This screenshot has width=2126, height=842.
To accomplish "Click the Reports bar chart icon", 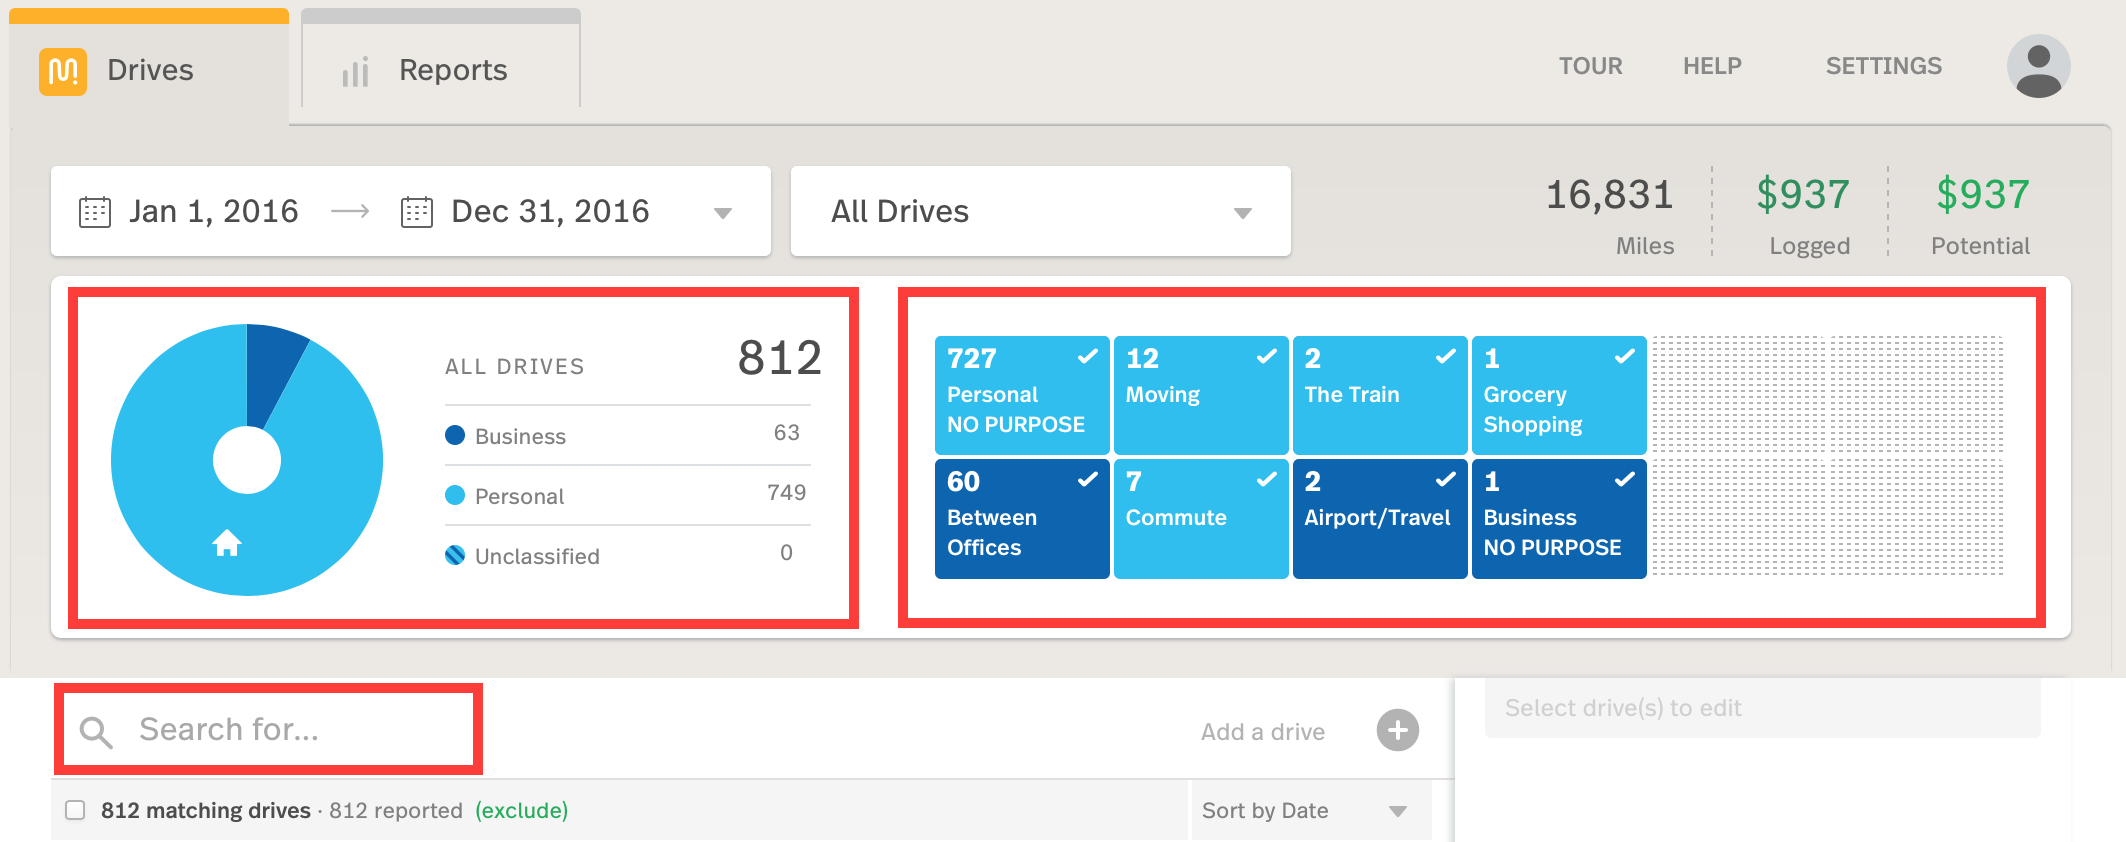I will pos(355,71).
